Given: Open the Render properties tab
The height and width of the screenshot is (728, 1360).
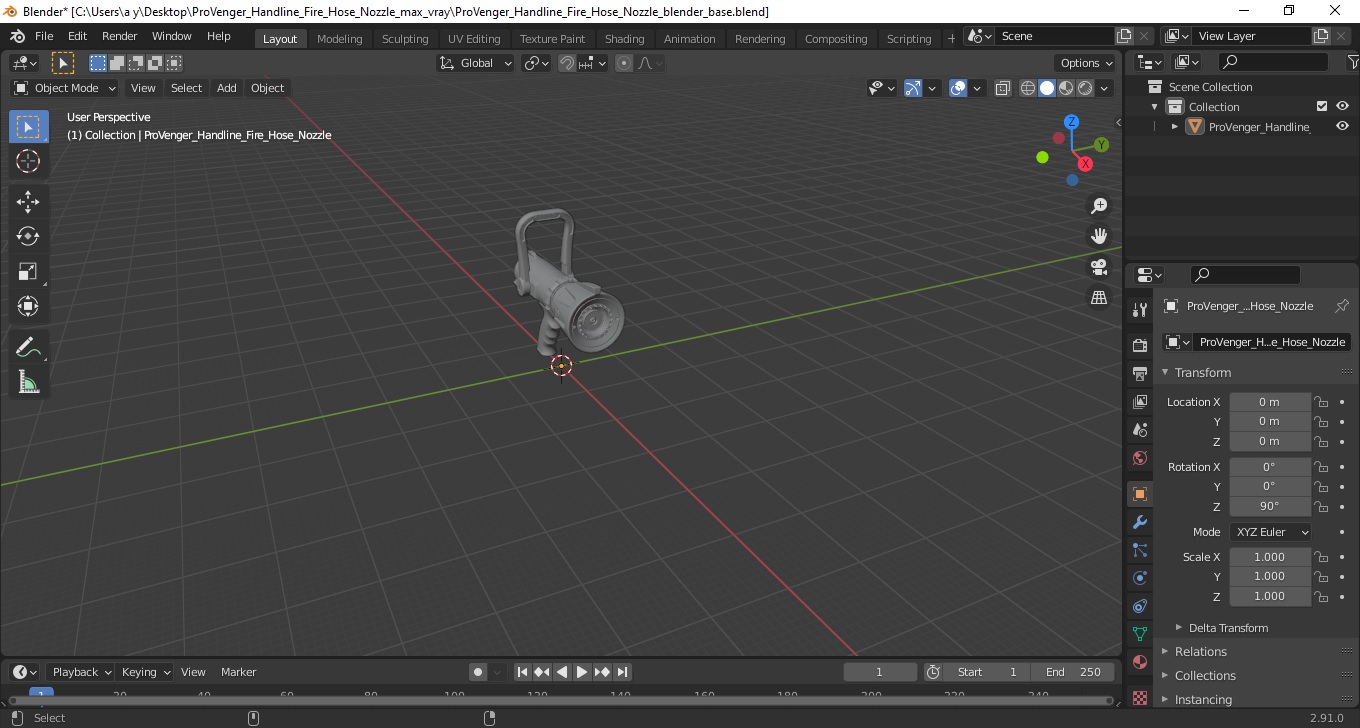Looking at the screenshot, I should point(1139,345).
